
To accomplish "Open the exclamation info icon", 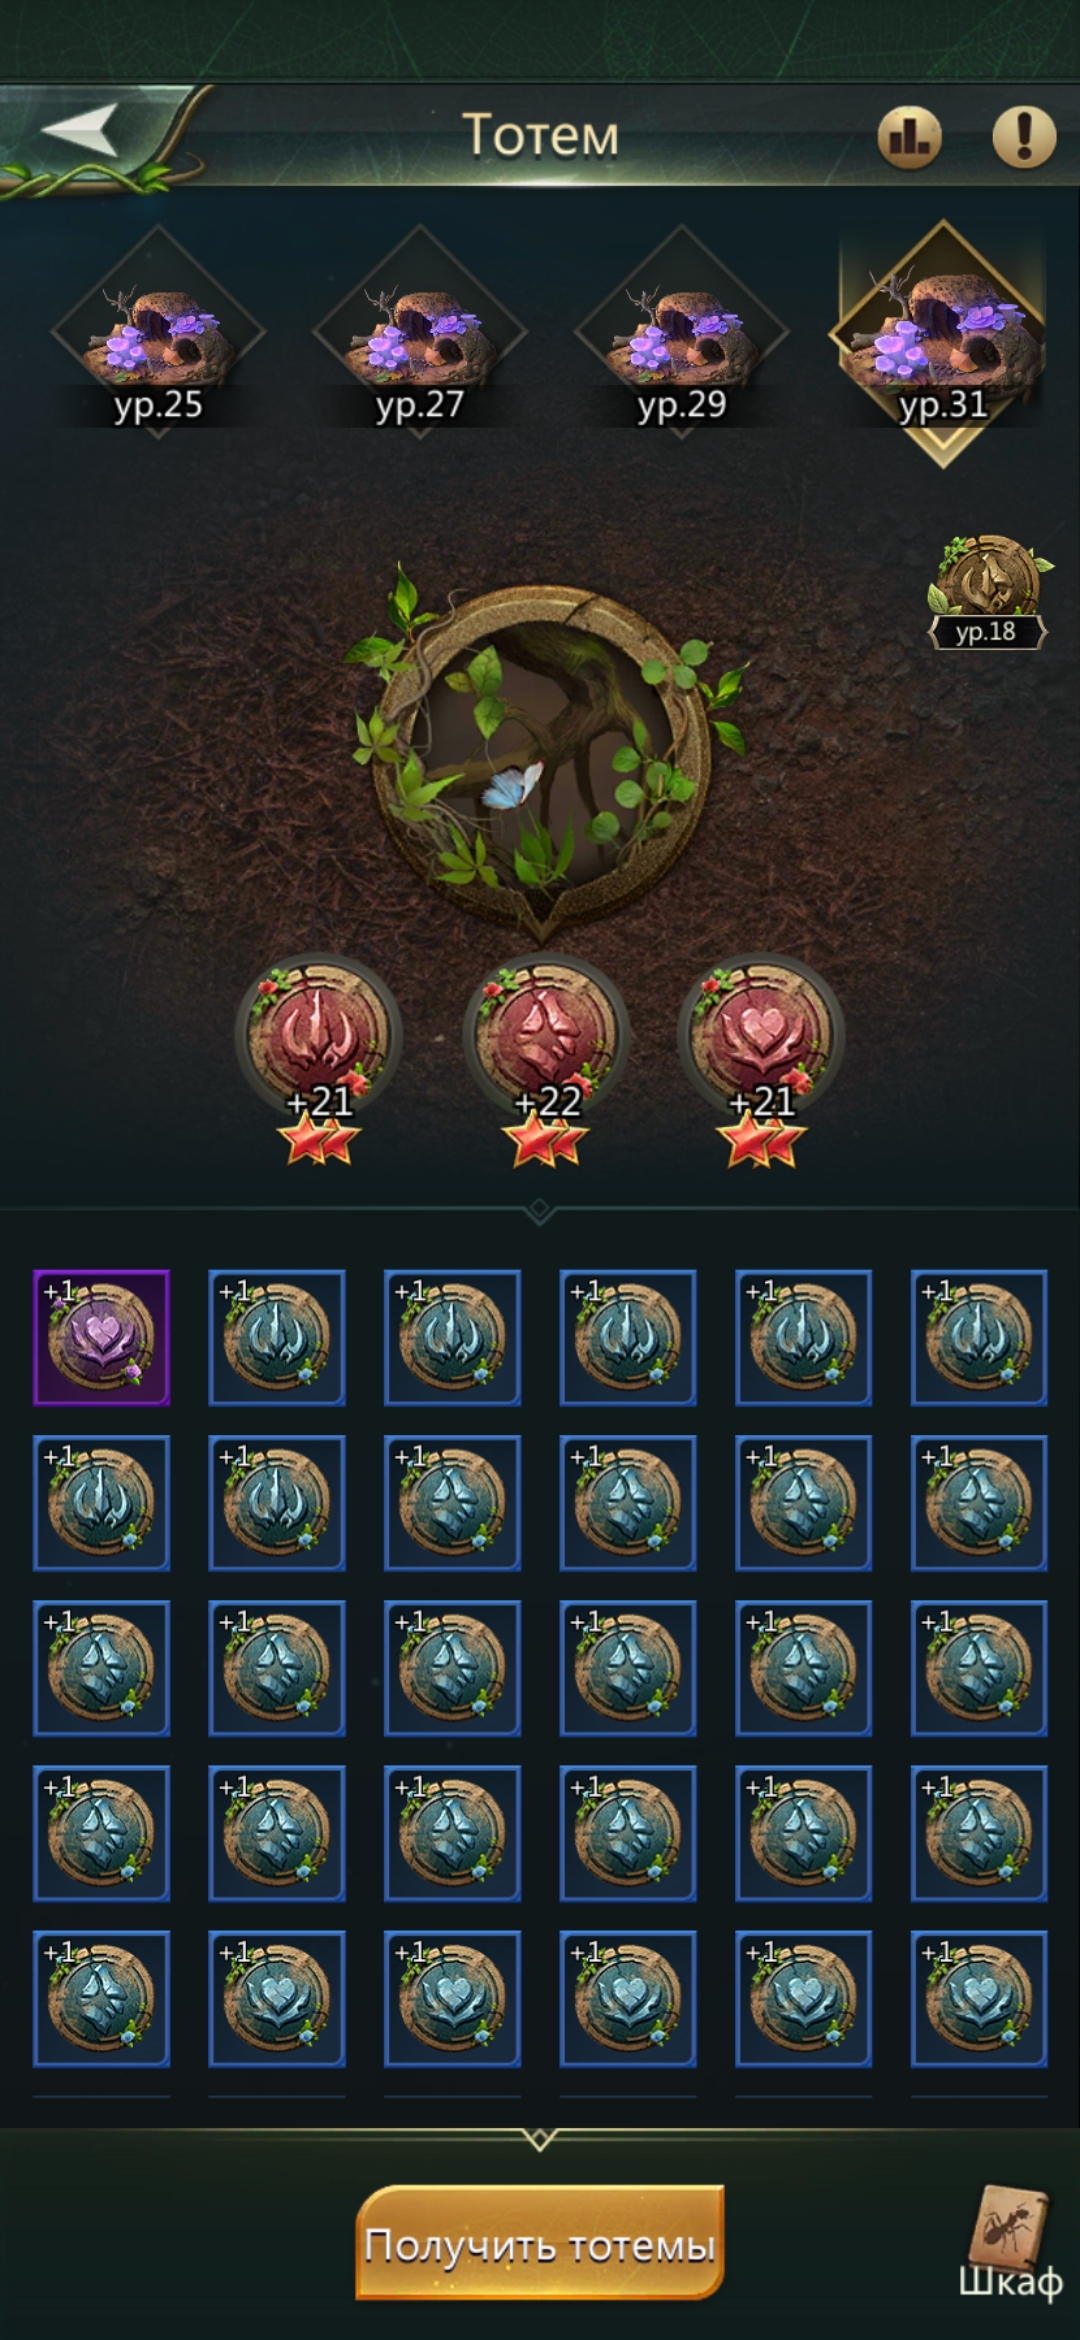I will click(1023, 136).
